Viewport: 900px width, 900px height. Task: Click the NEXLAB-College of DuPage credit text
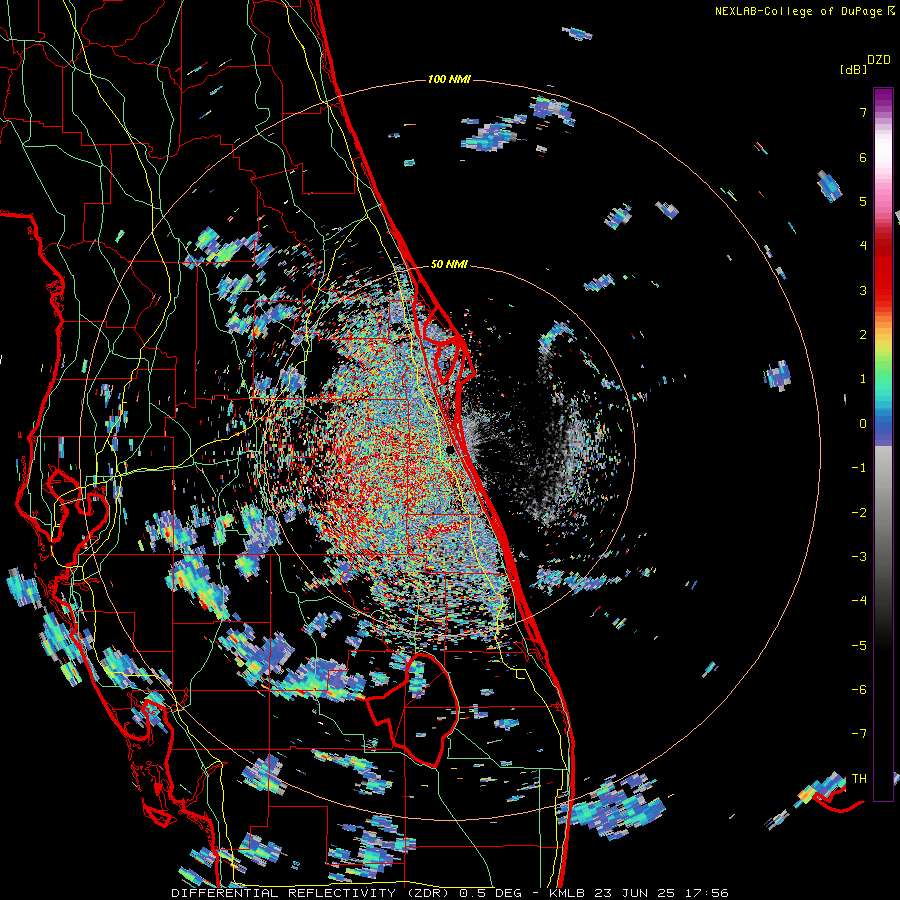(x=798, y=11)
